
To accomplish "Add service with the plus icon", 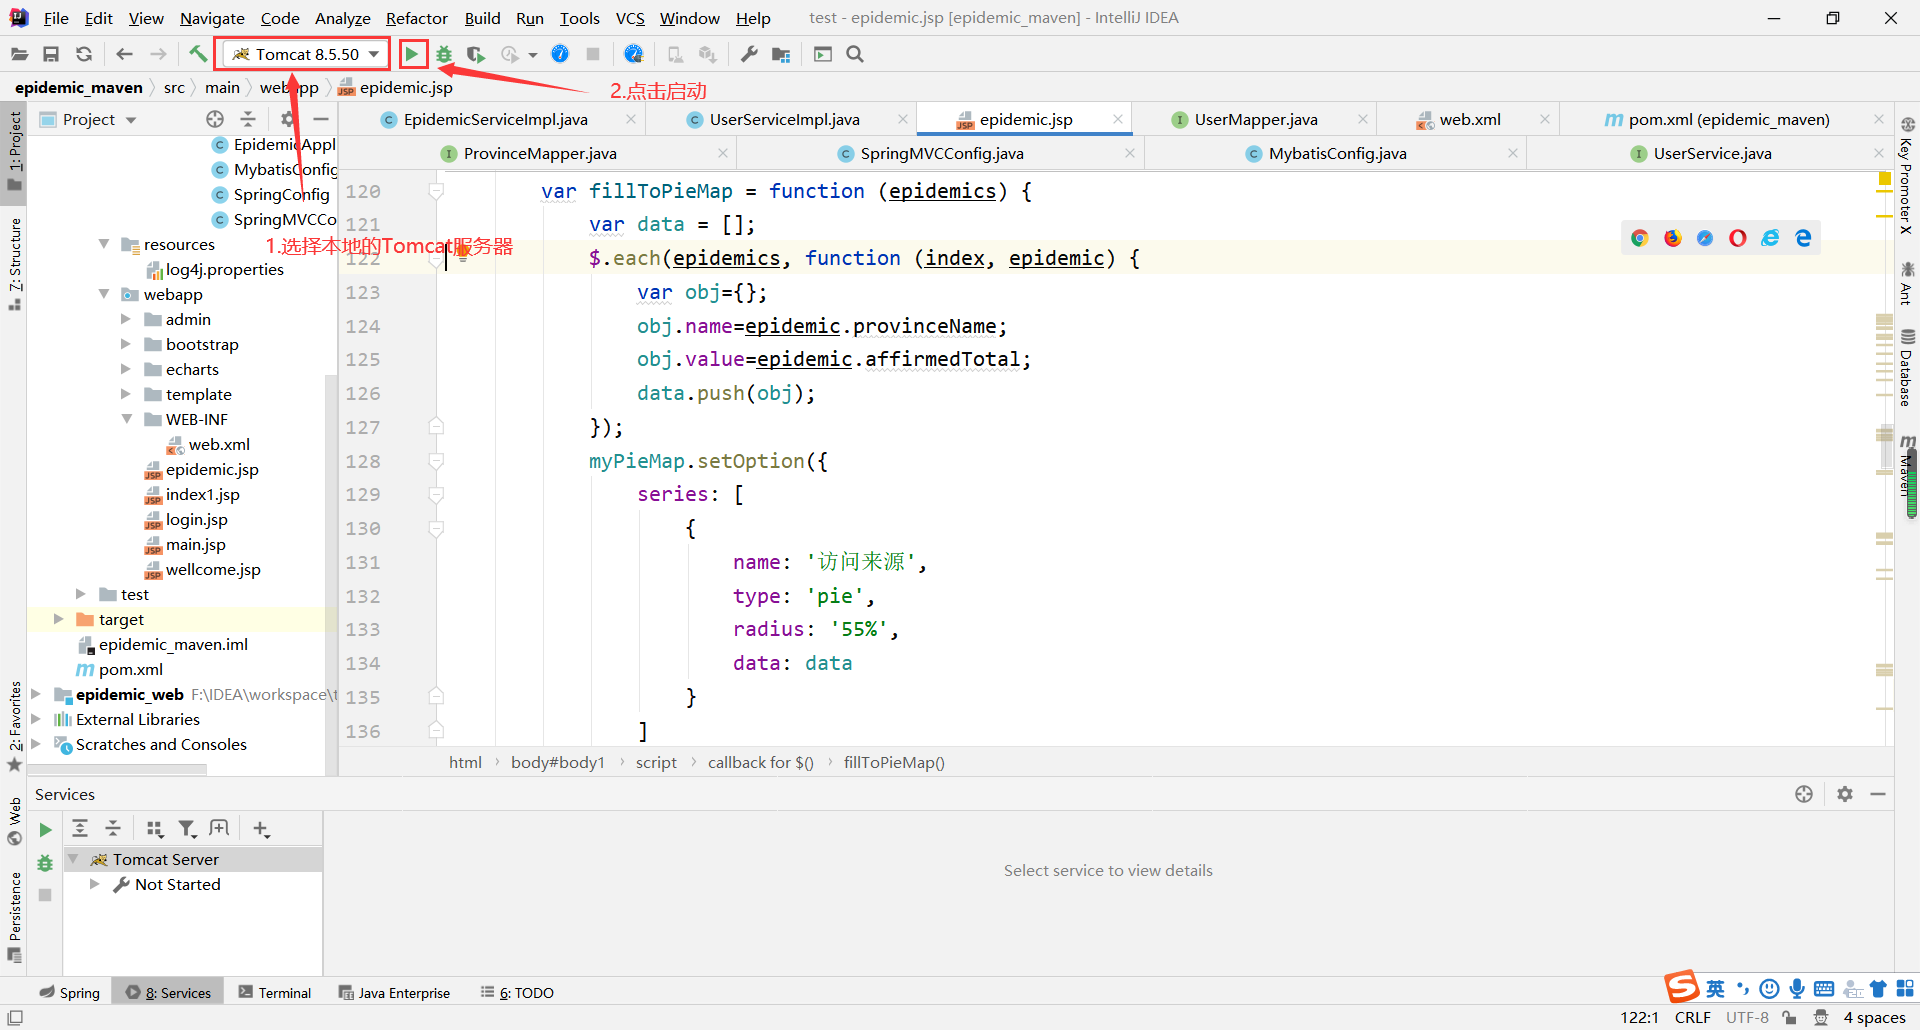I will click(x=261, y=828).
